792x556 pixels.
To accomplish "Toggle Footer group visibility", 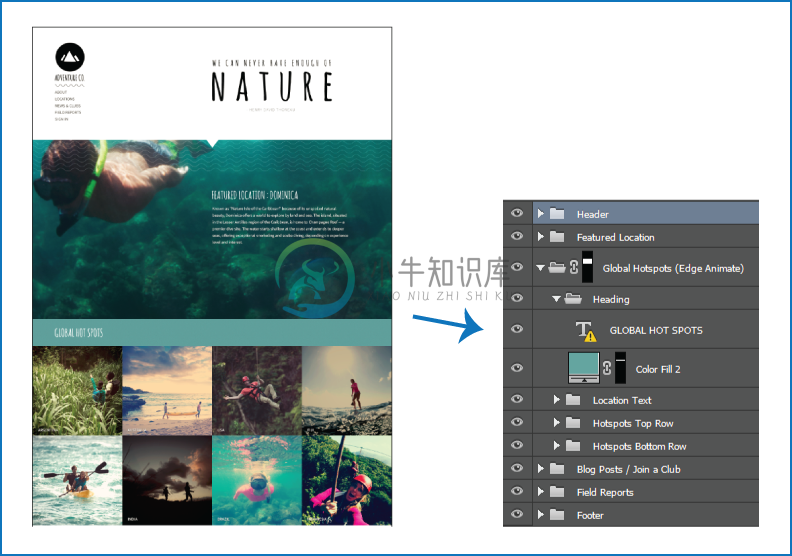I will 517,514.
